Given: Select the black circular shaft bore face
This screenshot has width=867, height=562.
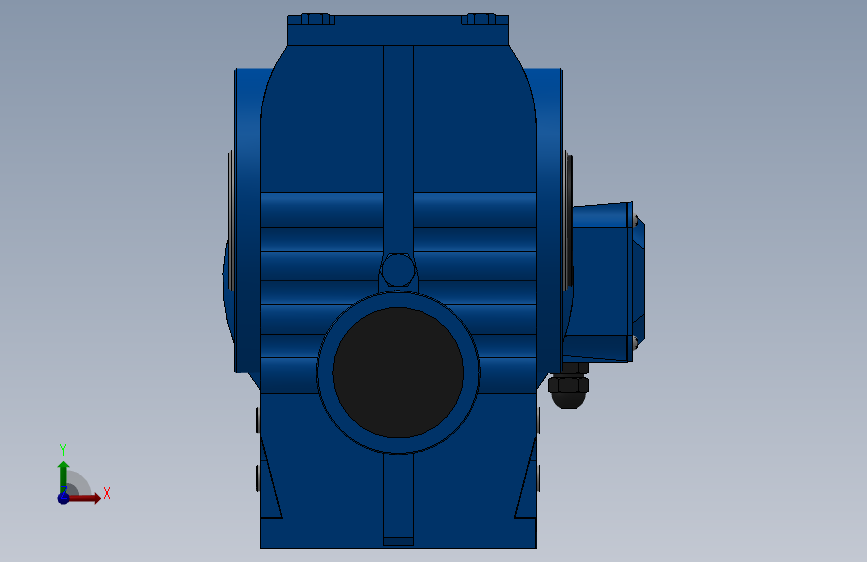Looking at the screenshot, I should pyautogui.click(x=398, y=372).
